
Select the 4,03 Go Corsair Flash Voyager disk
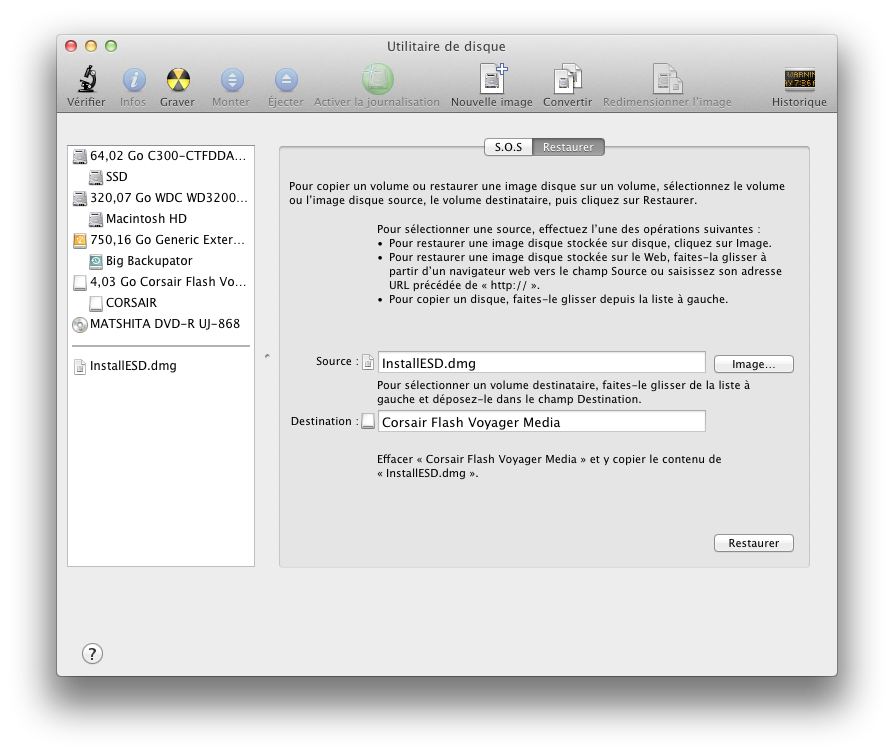tap(161, 282)
